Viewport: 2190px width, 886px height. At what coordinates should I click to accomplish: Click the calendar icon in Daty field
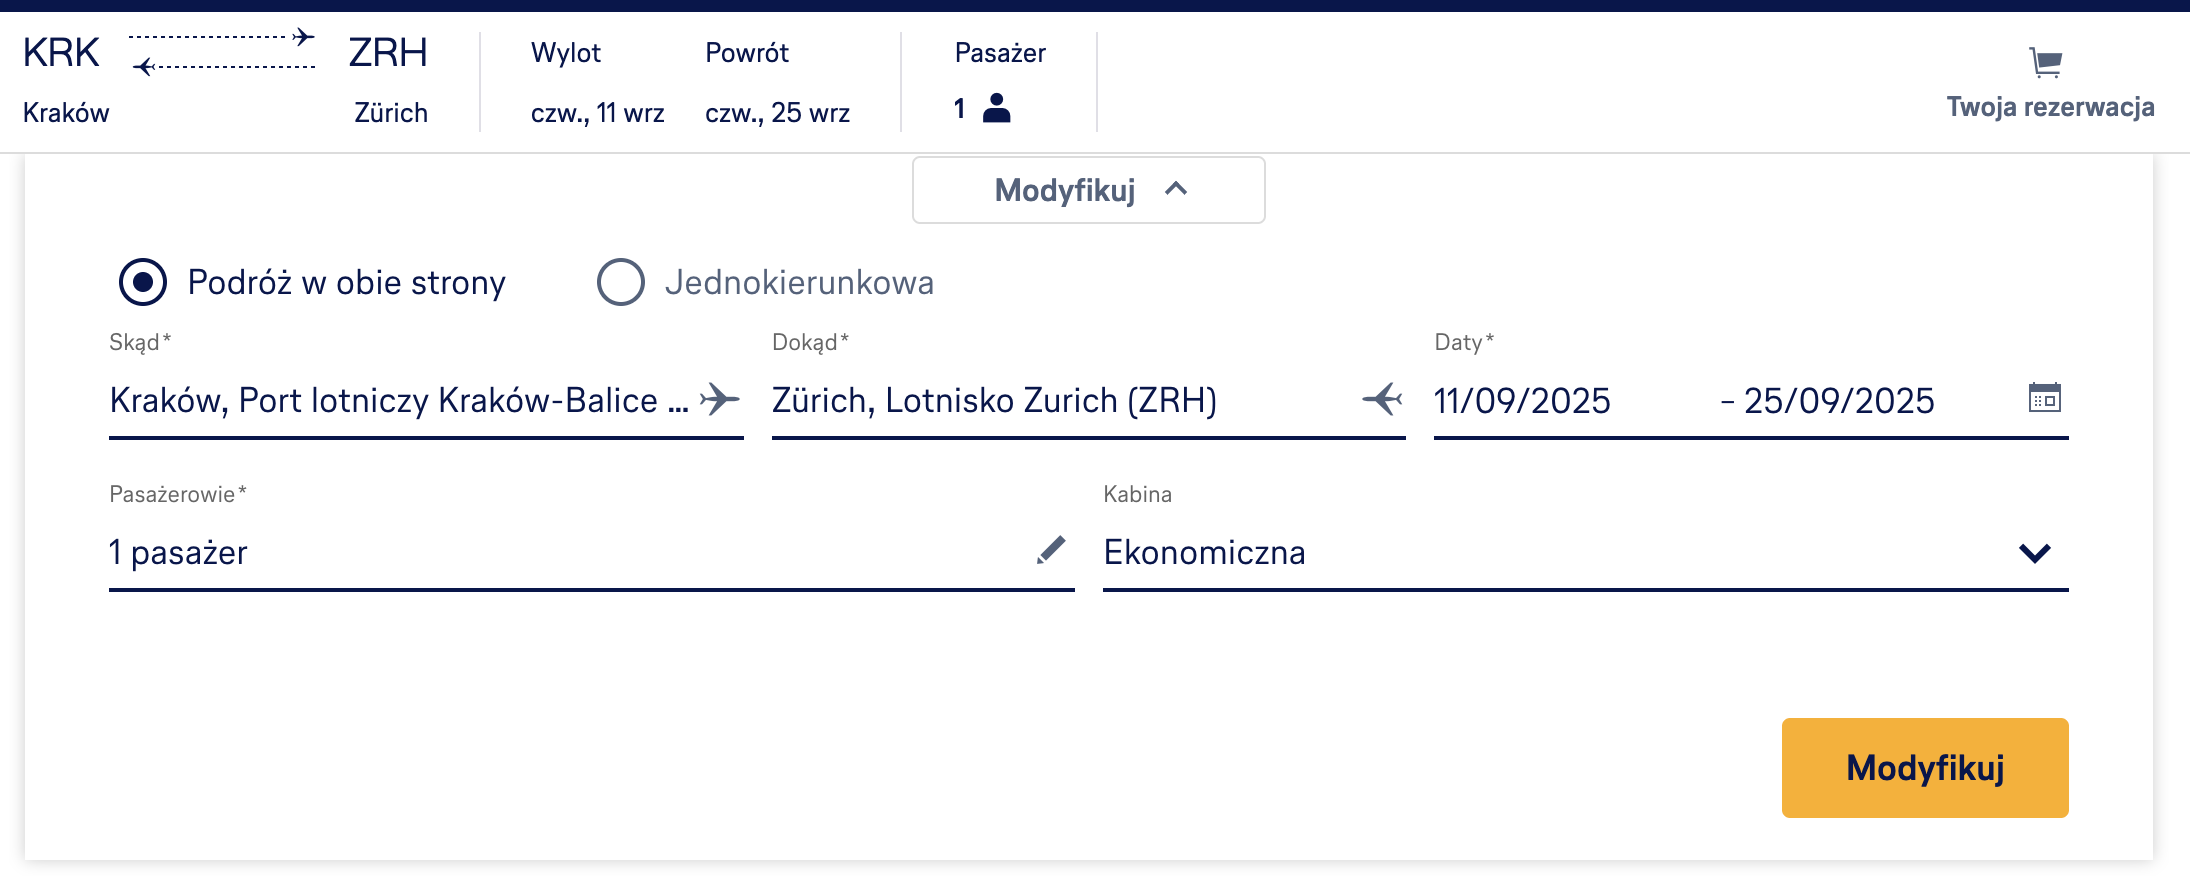(x=2044, y=398)
